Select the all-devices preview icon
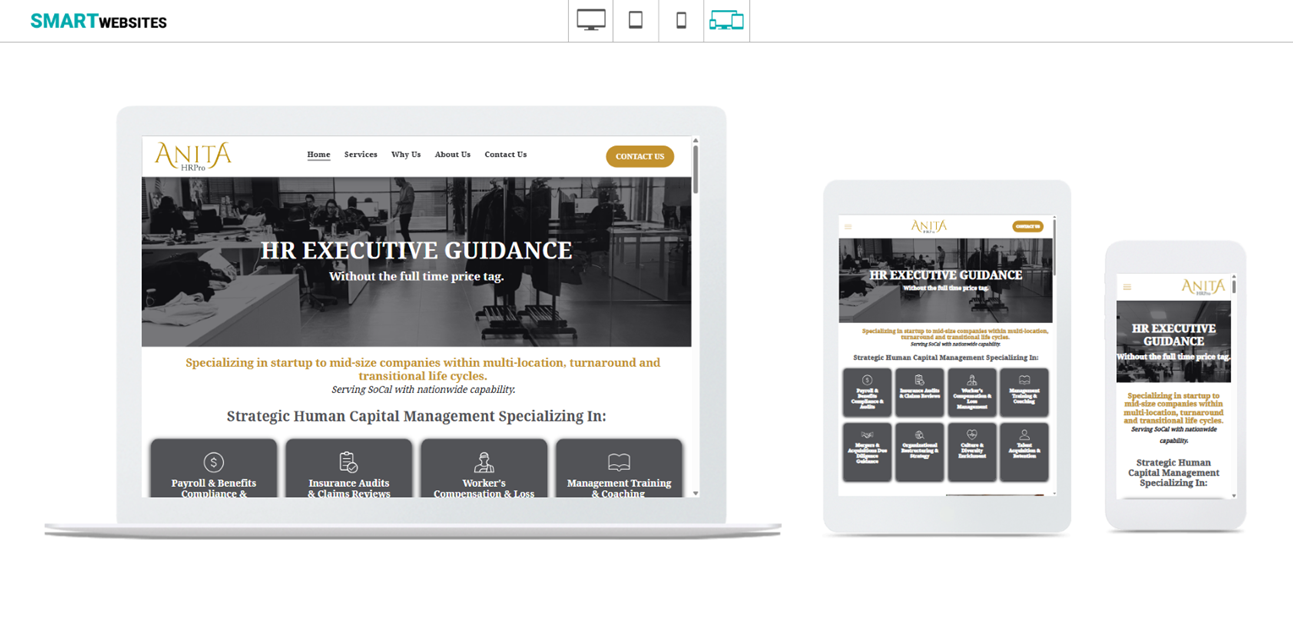 pos(726,20)
